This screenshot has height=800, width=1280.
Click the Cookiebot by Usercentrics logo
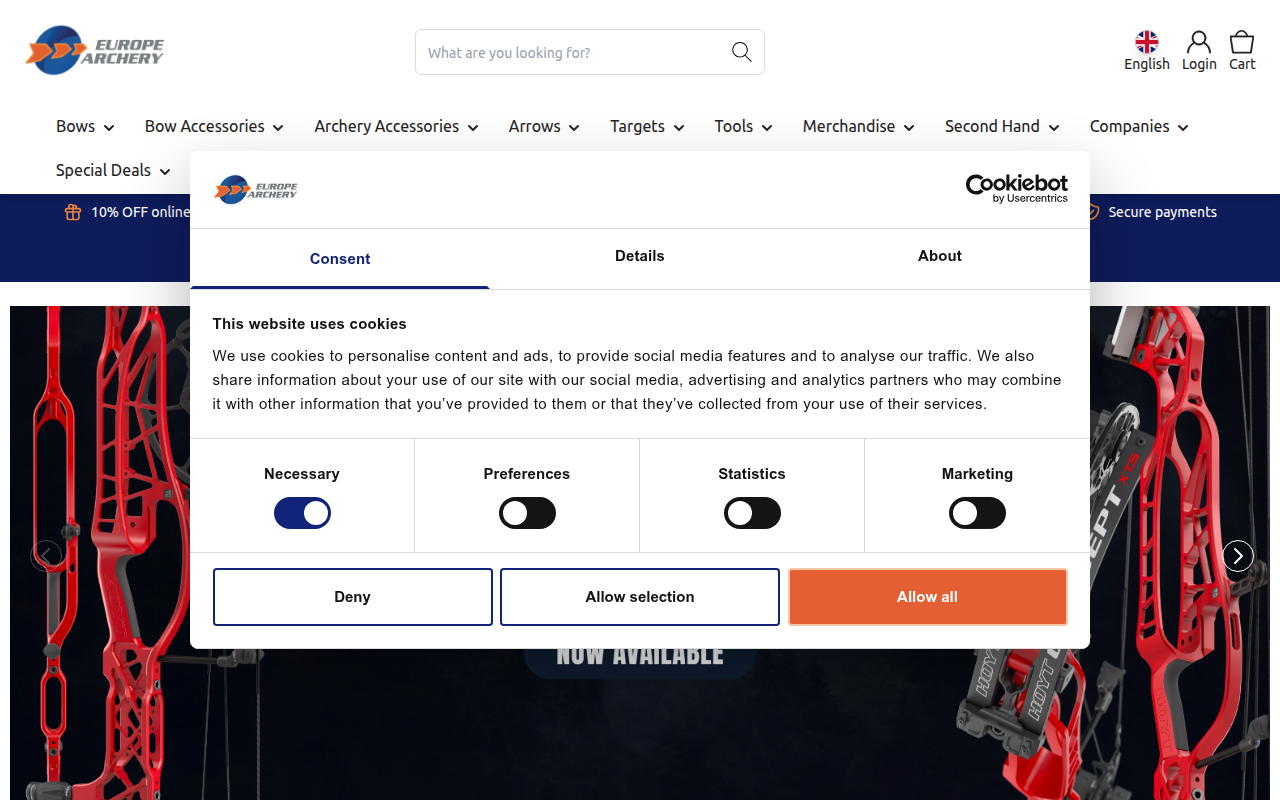pyautogui.click(x=1016, y=188)
